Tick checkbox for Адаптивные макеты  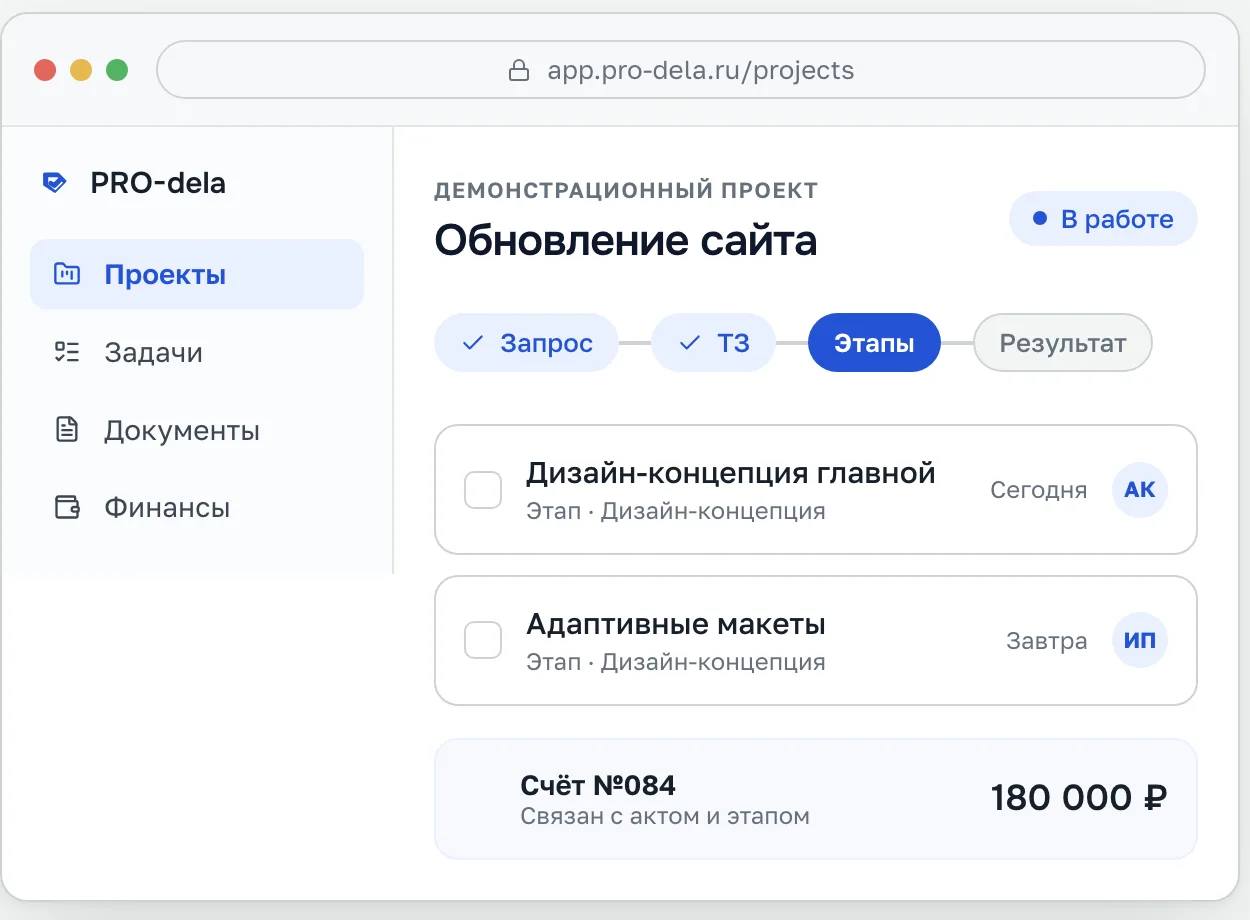pos(483,640)
